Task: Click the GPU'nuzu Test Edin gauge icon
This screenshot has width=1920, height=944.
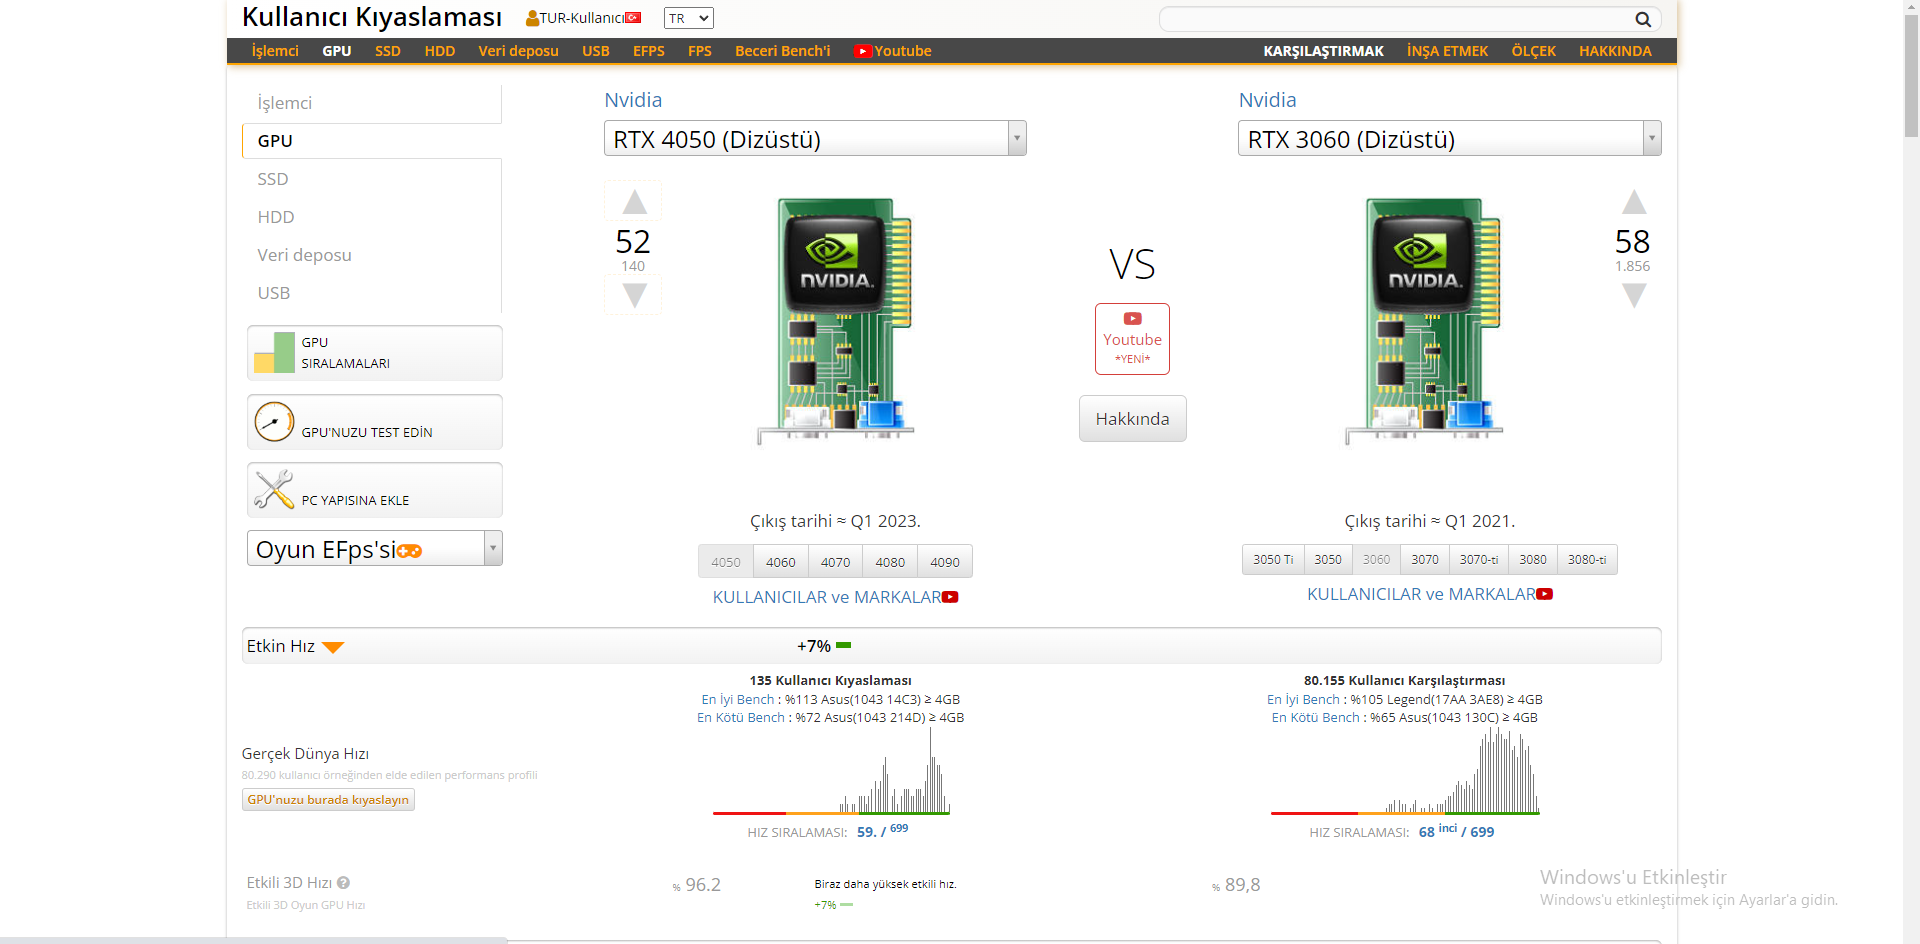Action: tap(274, 422)
